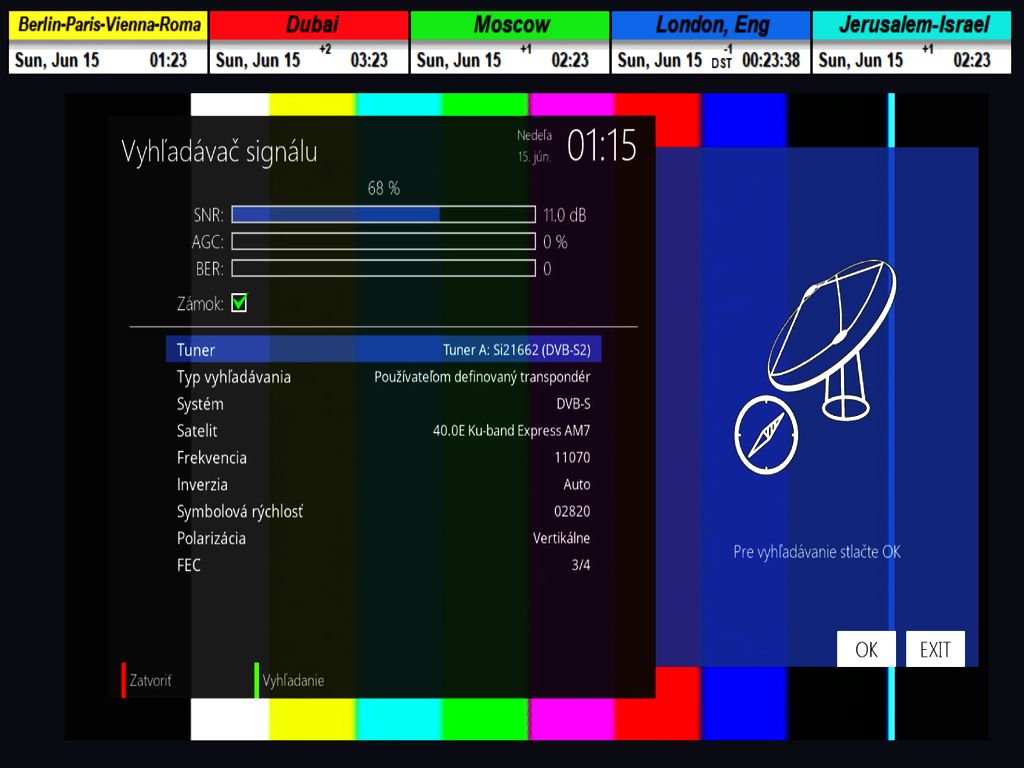Viewport: 1024px width, 768px height.
Task: Select the Tuner row
Action: (383, 349)
